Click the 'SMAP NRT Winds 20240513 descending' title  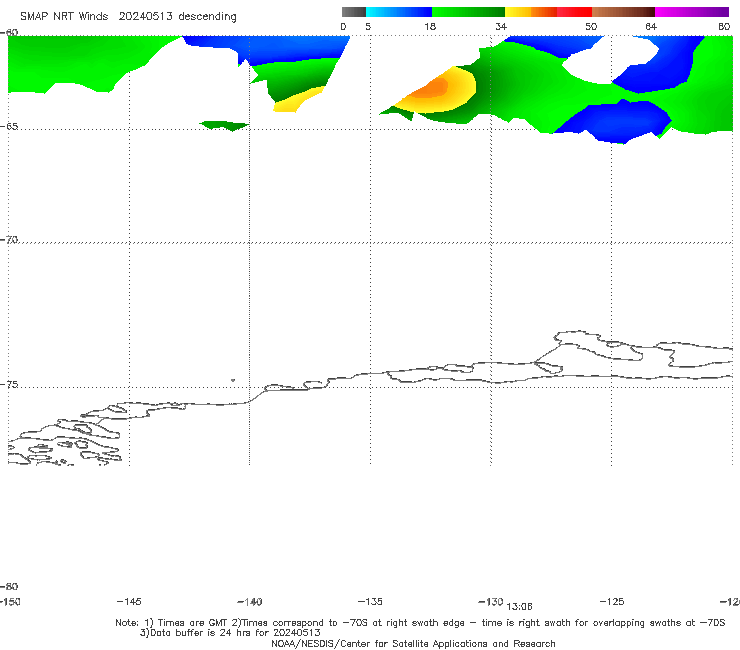(x=128, y=16)
